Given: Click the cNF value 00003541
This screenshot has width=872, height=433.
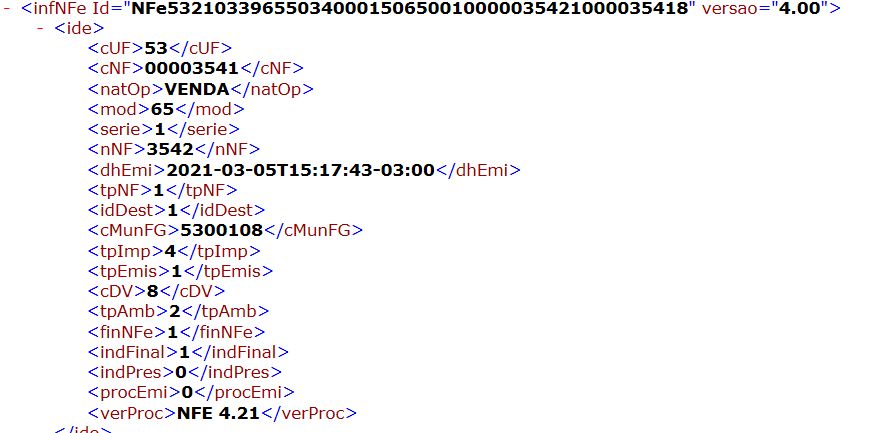Looking at the screenshot, I should [x=192, y=68].
